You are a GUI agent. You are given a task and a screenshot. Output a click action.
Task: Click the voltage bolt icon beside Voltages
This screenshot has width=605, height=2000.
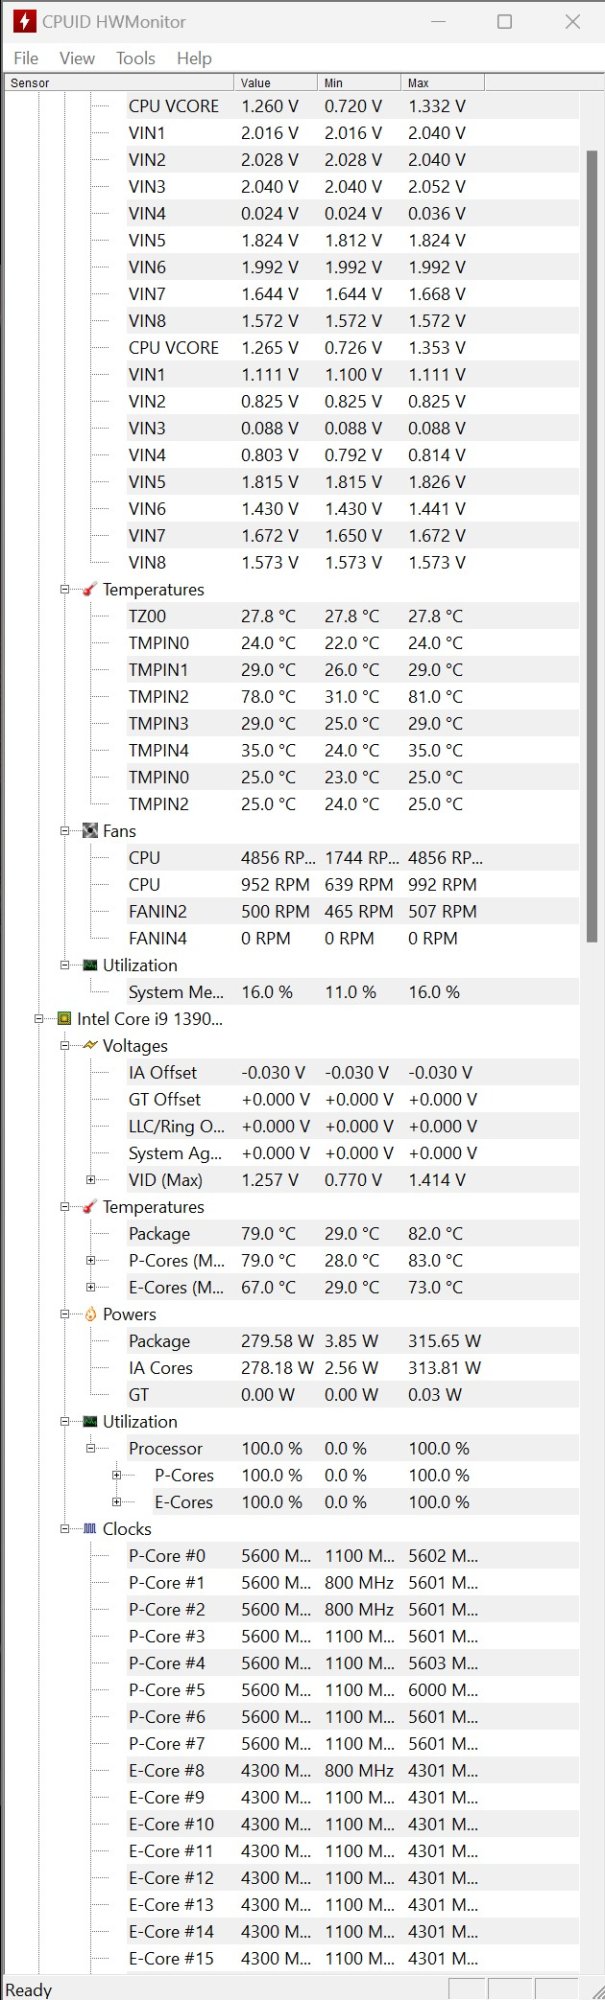click(90, 1046)
